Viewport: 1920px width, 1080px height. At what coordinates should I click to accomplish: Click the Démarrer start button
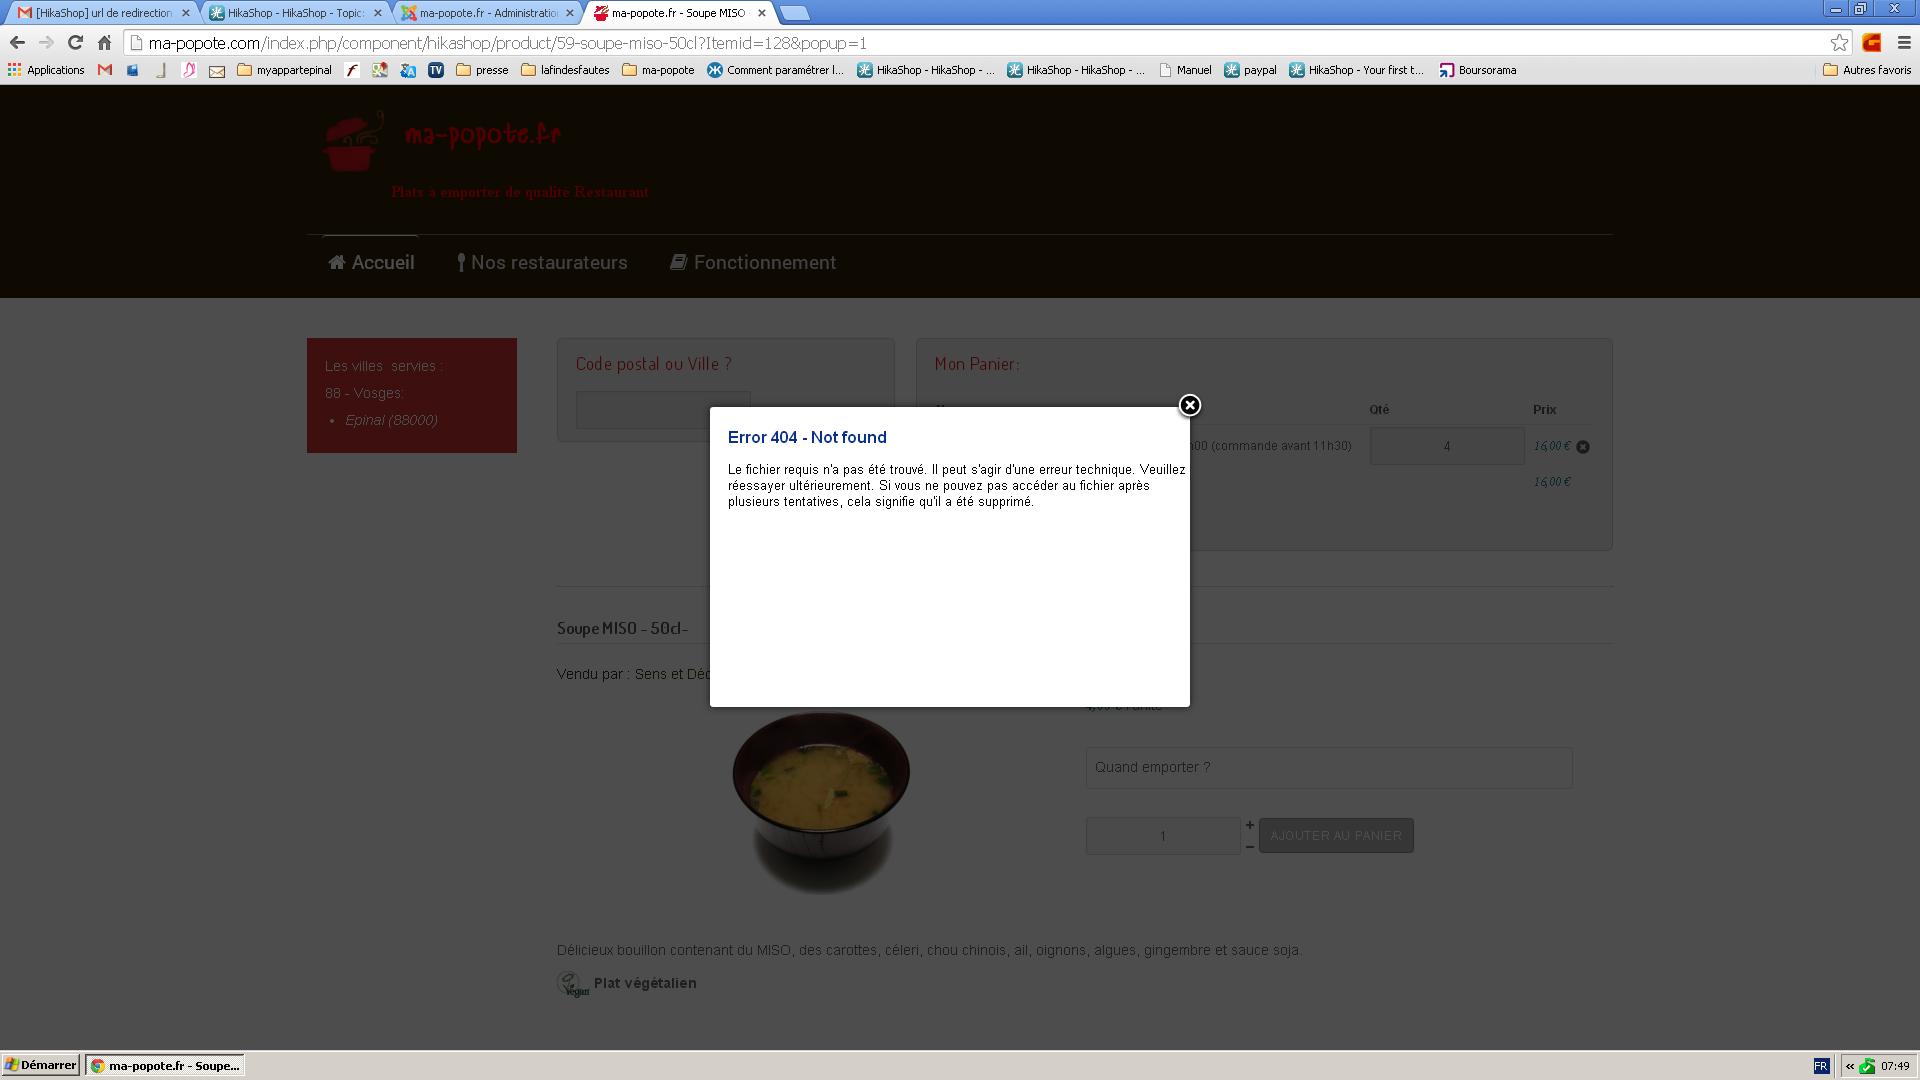(x=40, y=1065)
